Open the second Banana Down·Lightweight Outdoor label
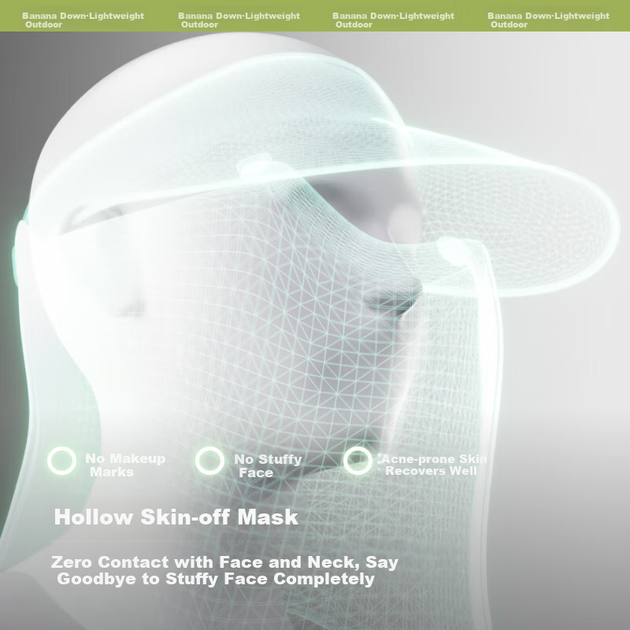630x630 pixels. tap(239, 20)
